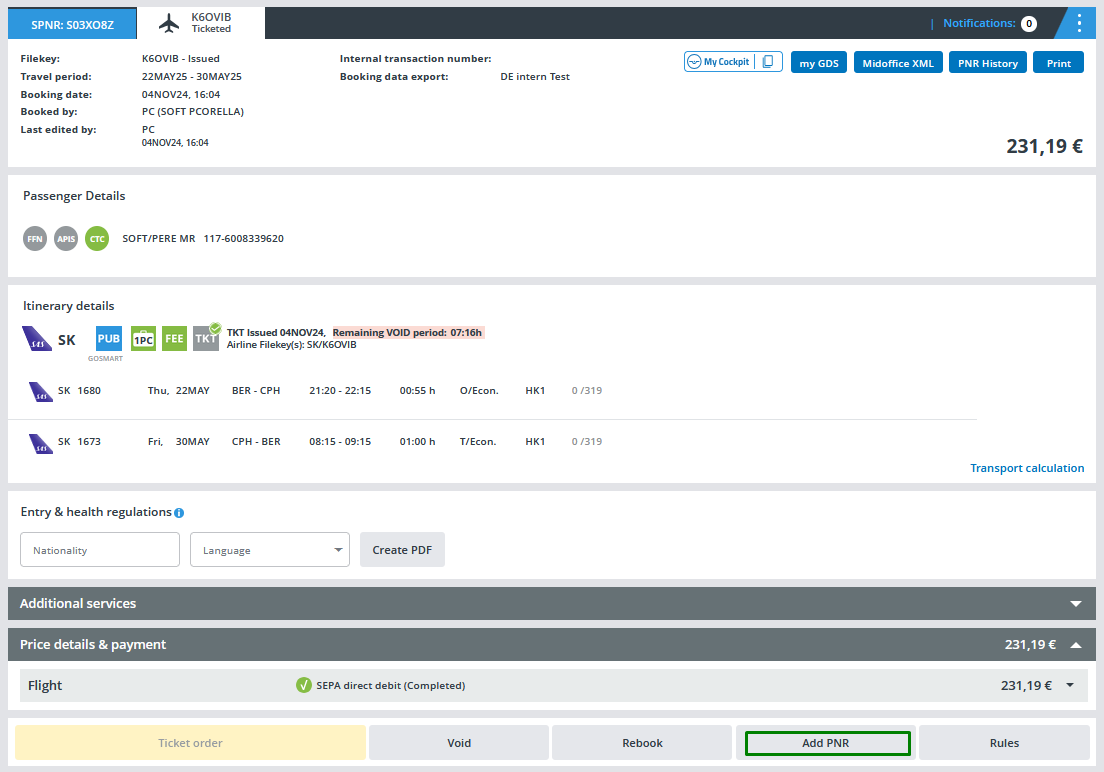This screenshot has width=1104, height=772.
Task: Expand the Flight payment row arrow
Action: coord(1070,686)
